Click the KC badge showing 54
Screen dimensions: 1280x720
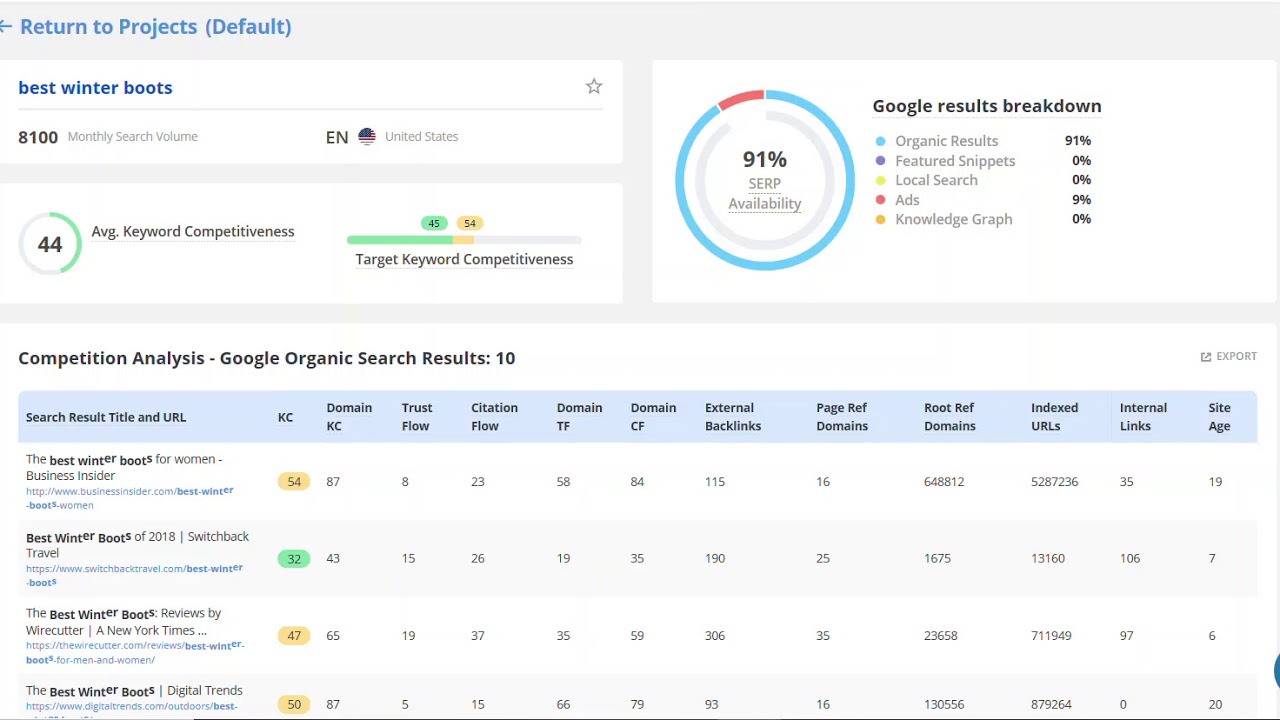(294, 482)
